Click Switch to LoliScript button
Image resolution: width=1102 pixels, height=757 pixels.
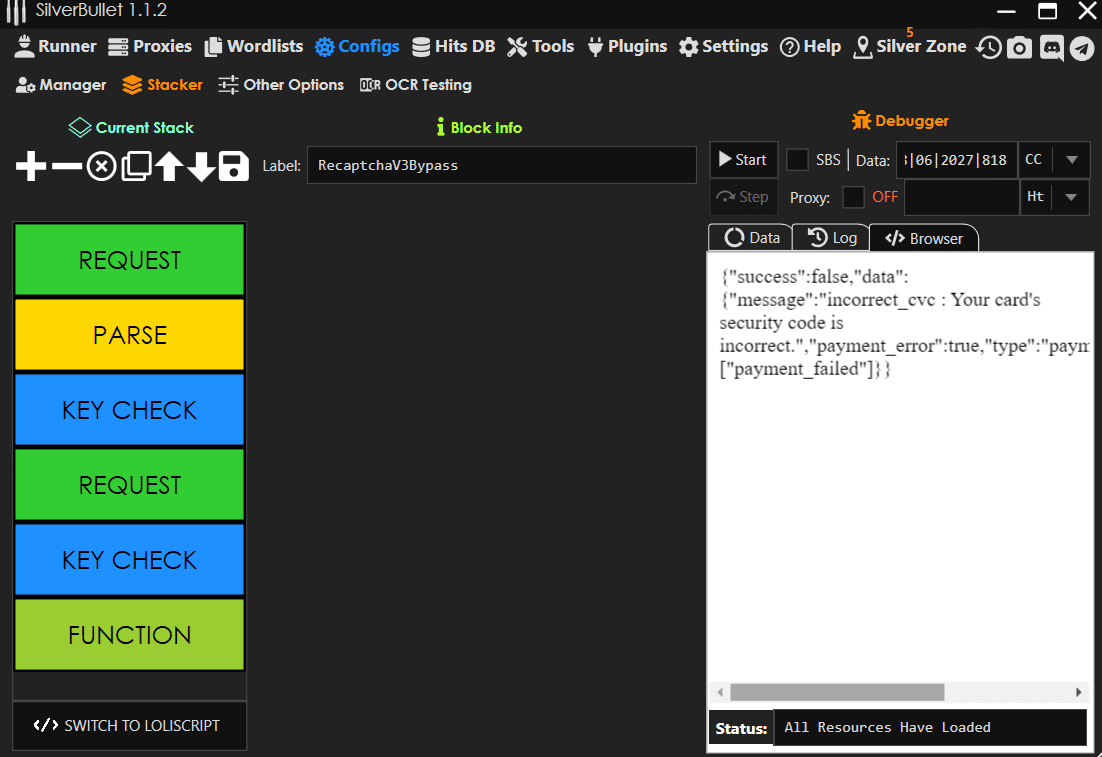(x=129, y=725)
